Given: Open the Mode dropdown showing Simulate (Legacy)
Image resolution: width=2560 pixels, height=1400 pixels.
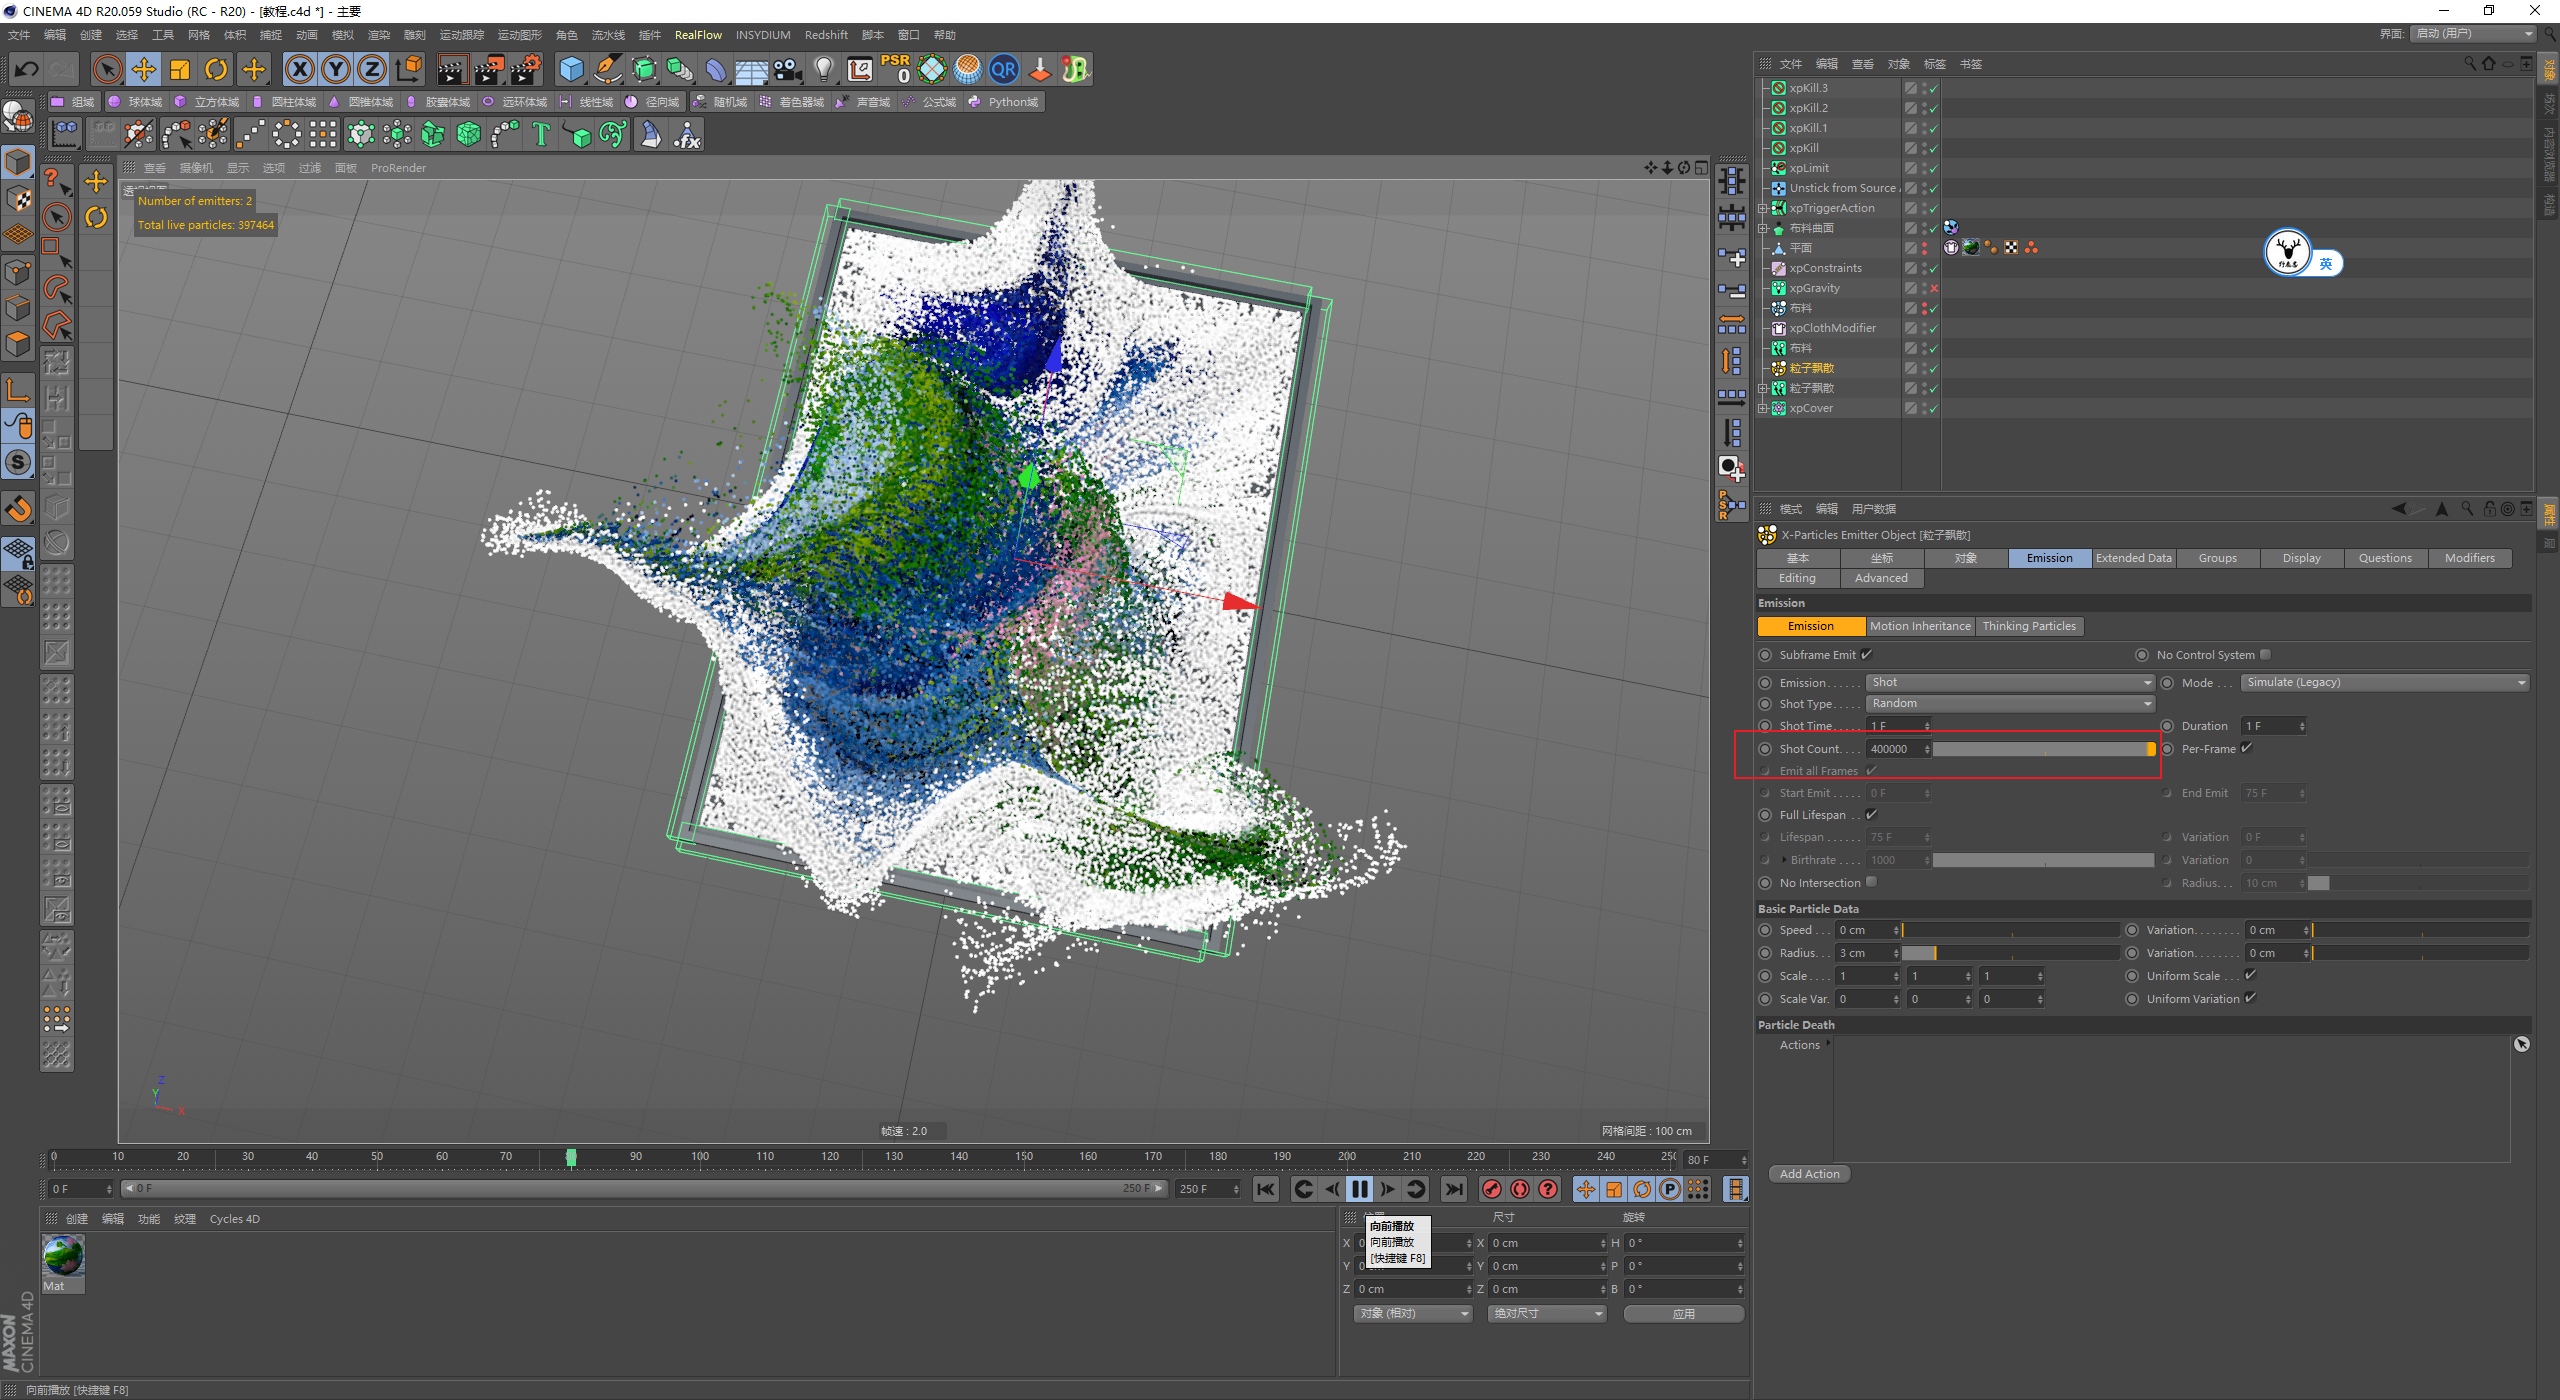Looking at the screenshot, I should coord(2385,683).
